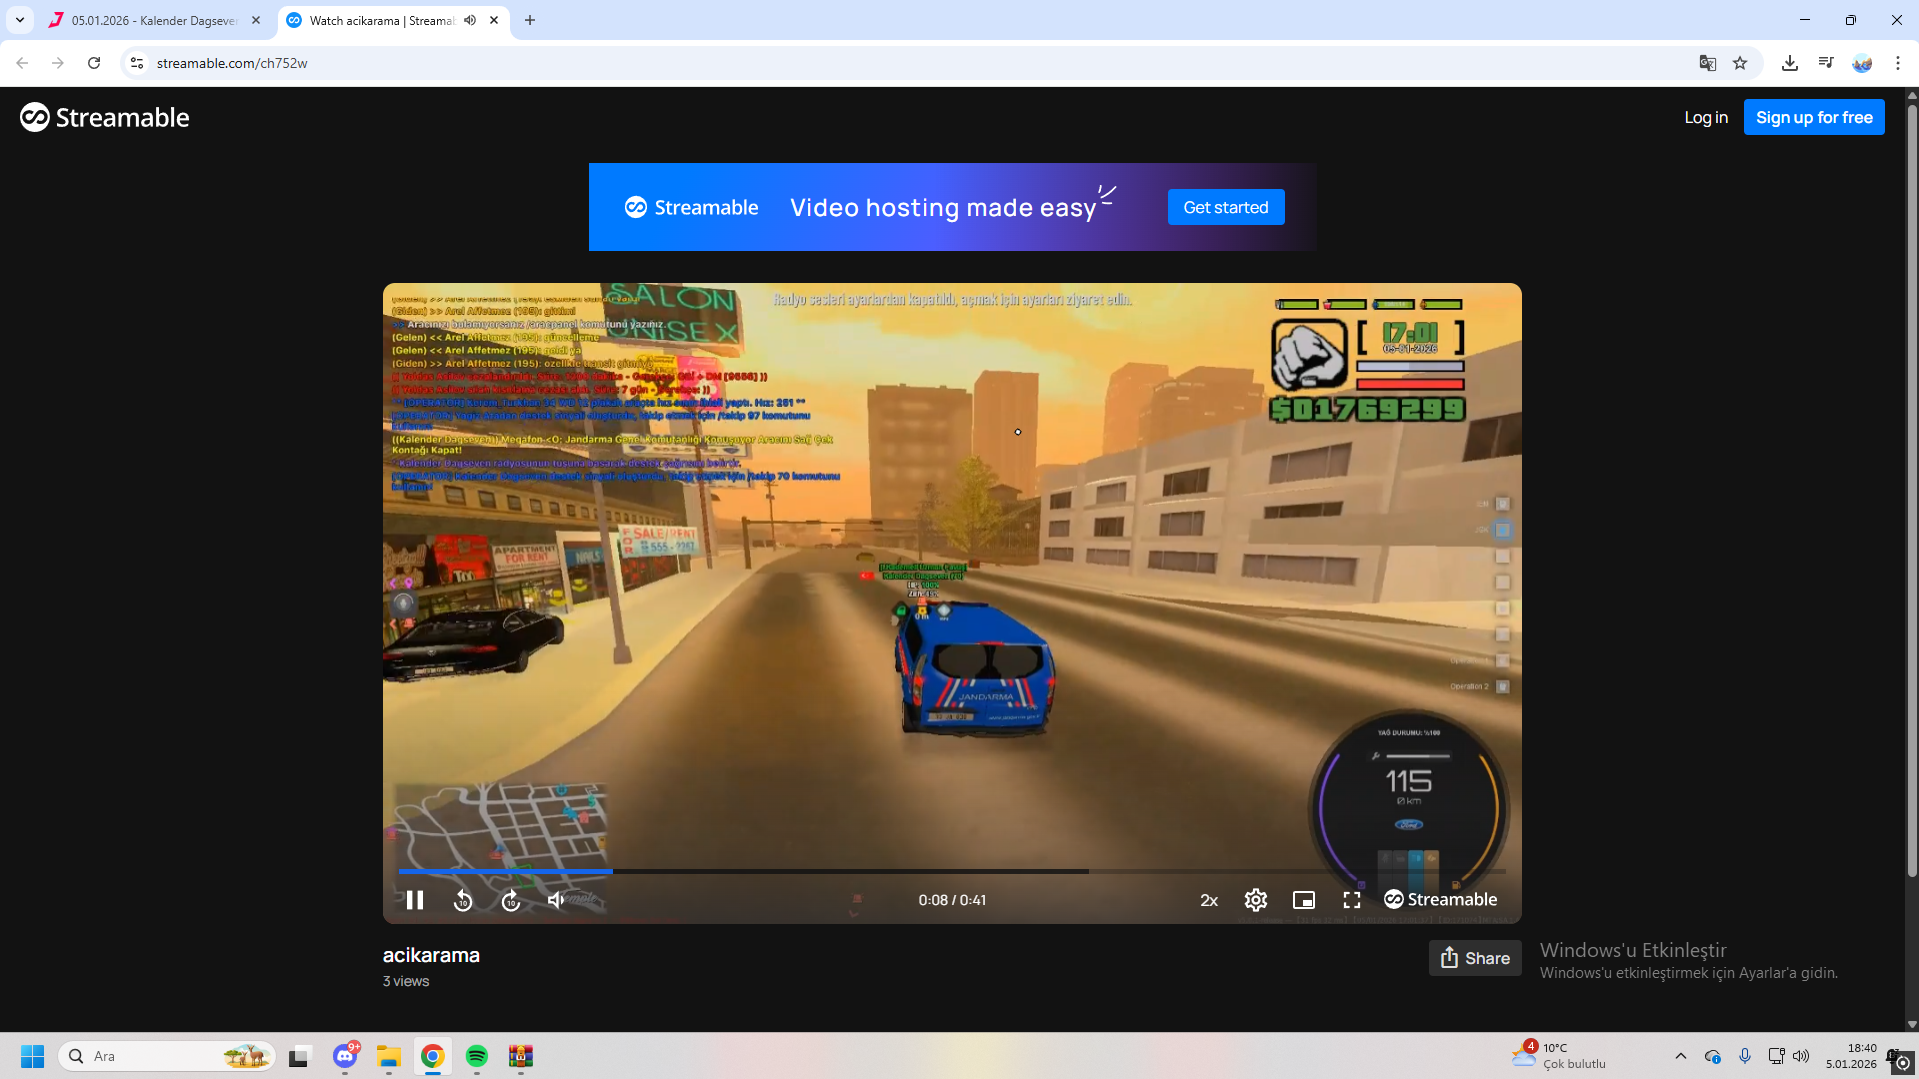Translate this page icon

tap(1708, 63)
